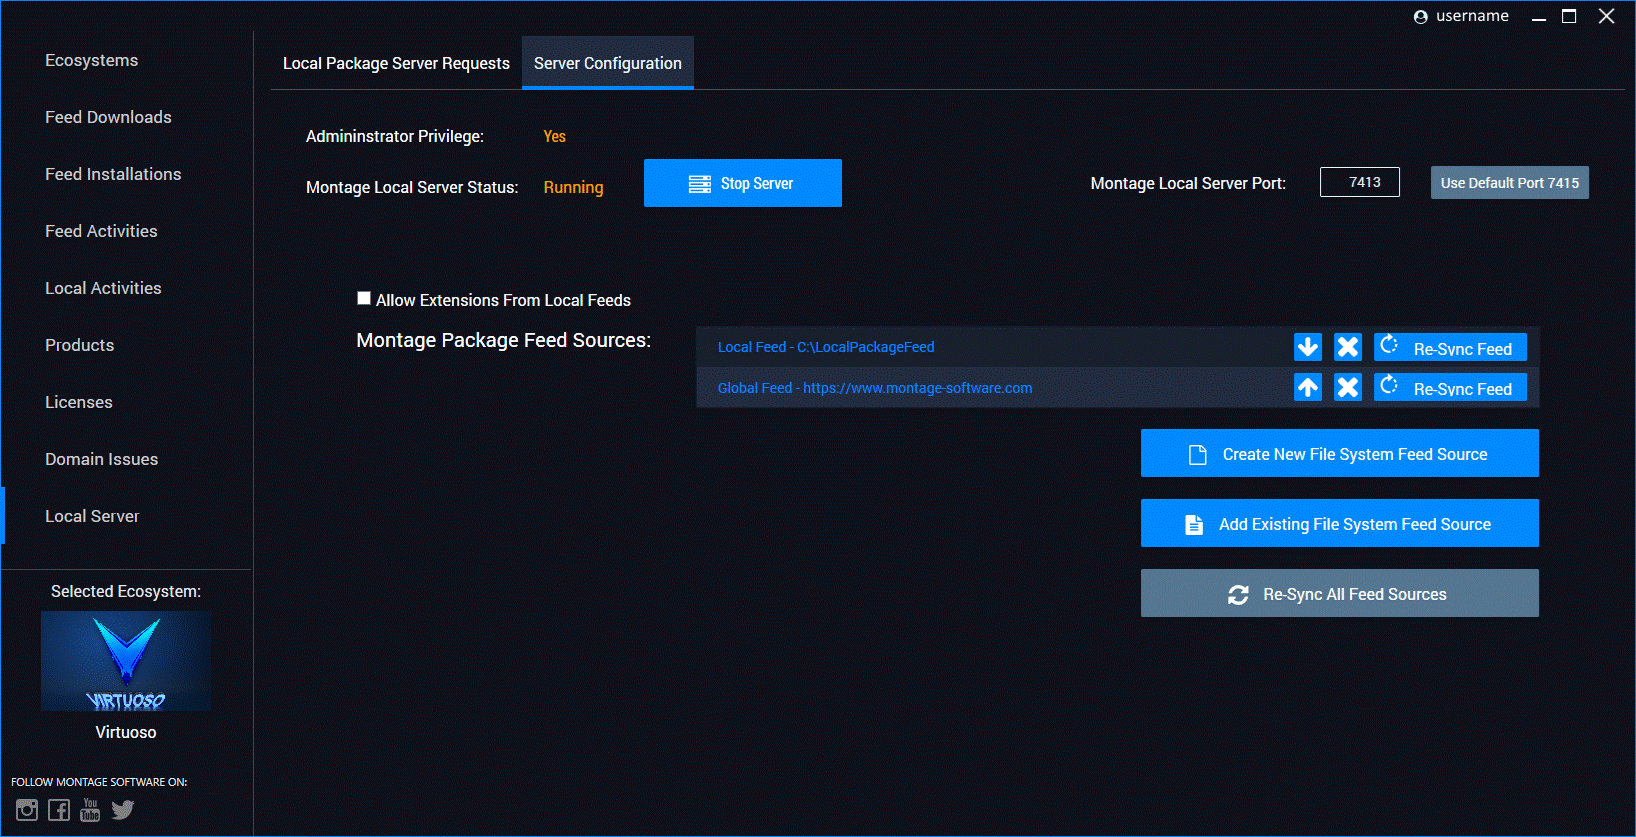Image resolution: width=1636 pixels, height=837 pixels.
Task: Open the Instagram social icon
Action: (27, 810)
